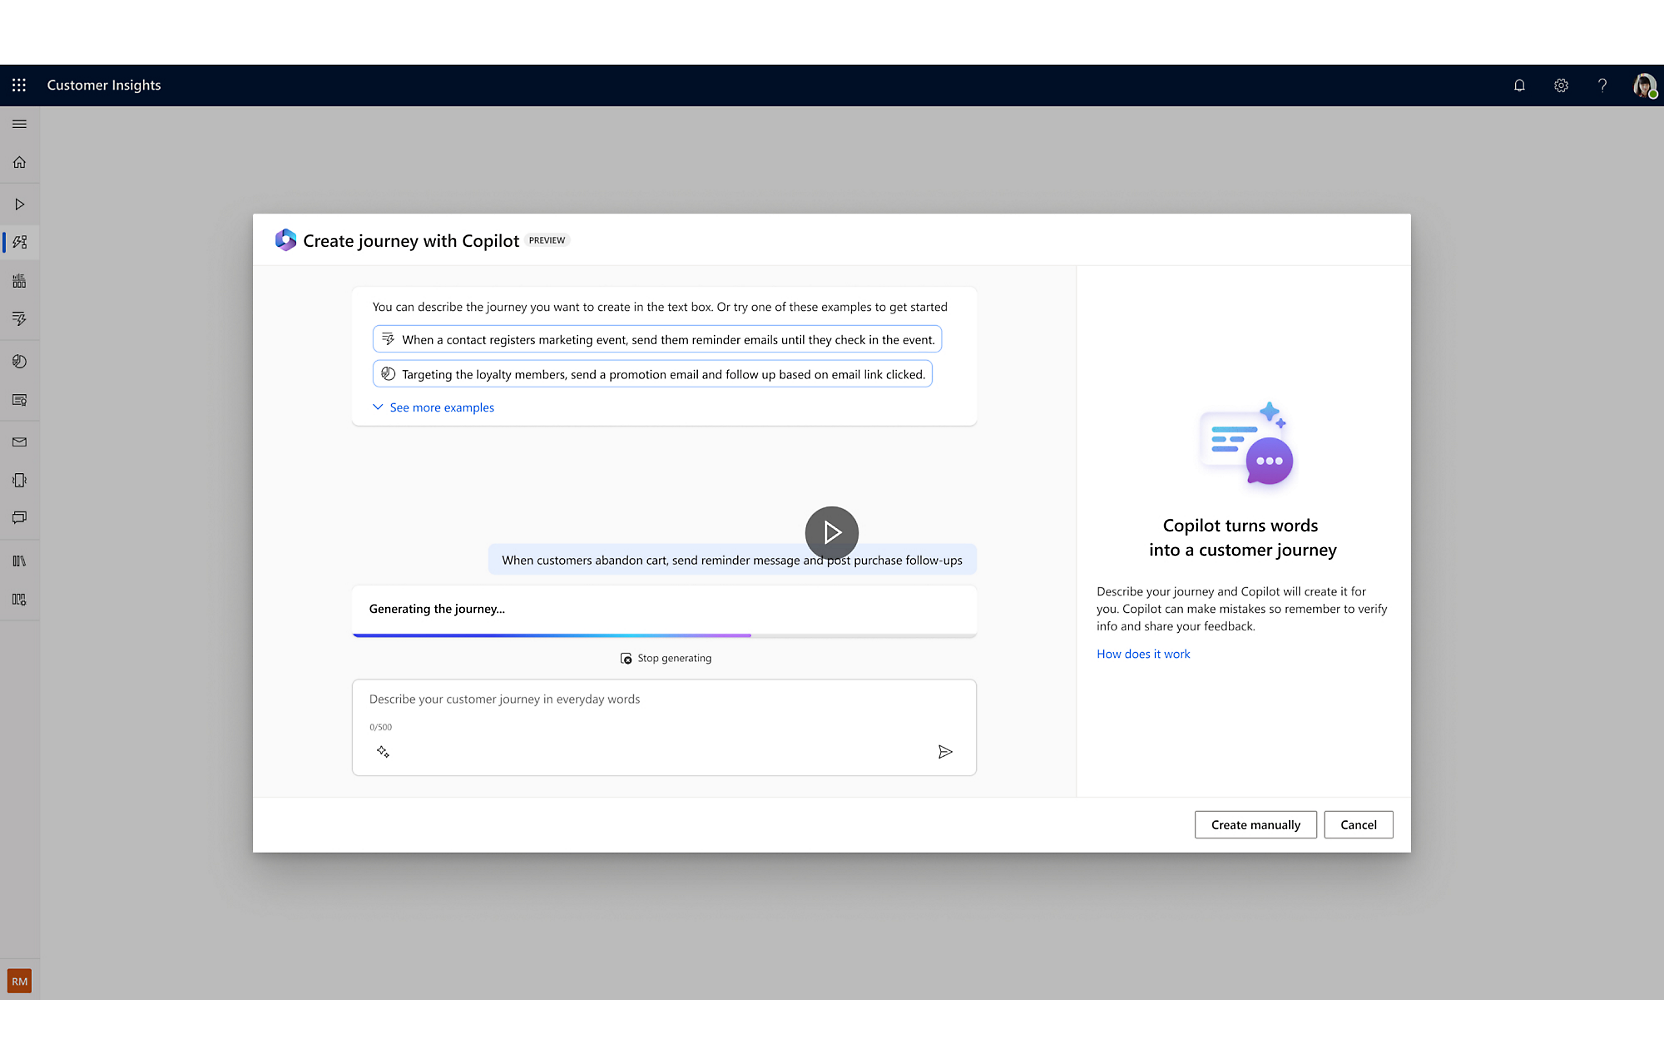Collapse the sidebar hamburger menu
Screen dimensions: 1664x1062
click(19, 124)
